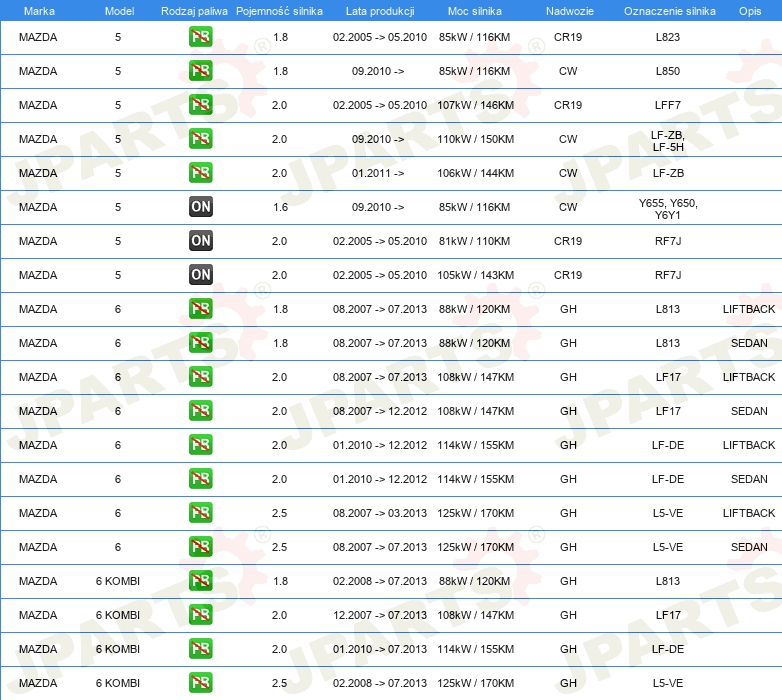The image size is (782, 700).
Task: Click the petrol icon in the 6 KOMBI LF-DE row
Action: (x=200, y=648)
